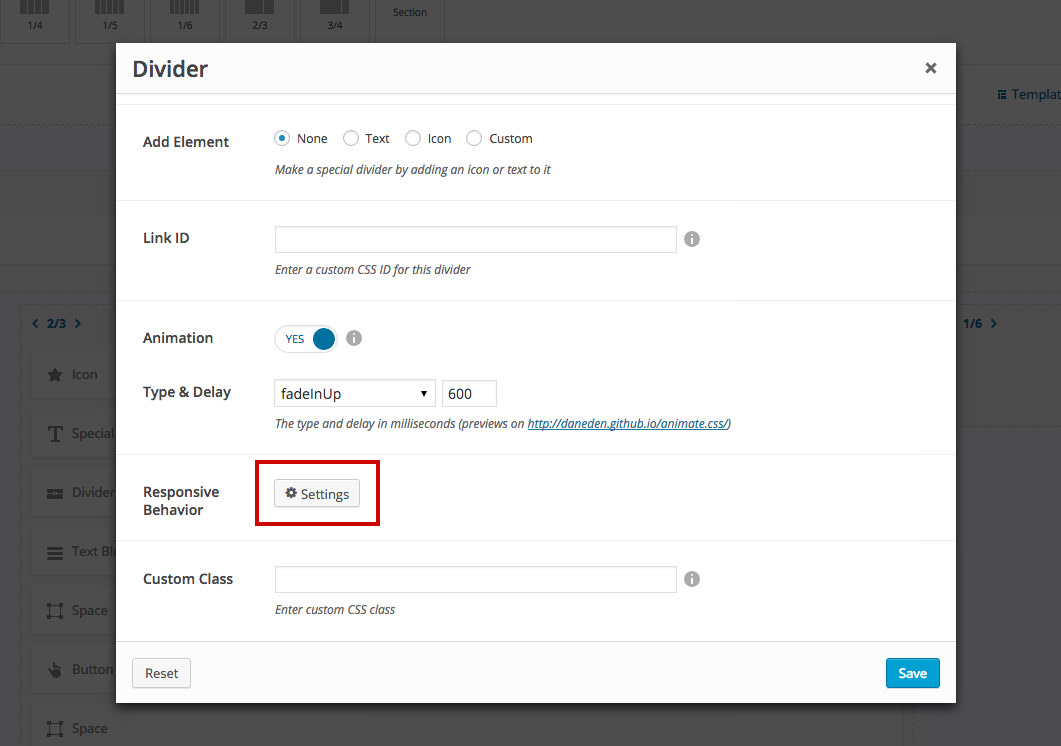The height and width of the screenshot is (746, 1061).
Task: Click the delay field showing 600
Action: point(470,393)
